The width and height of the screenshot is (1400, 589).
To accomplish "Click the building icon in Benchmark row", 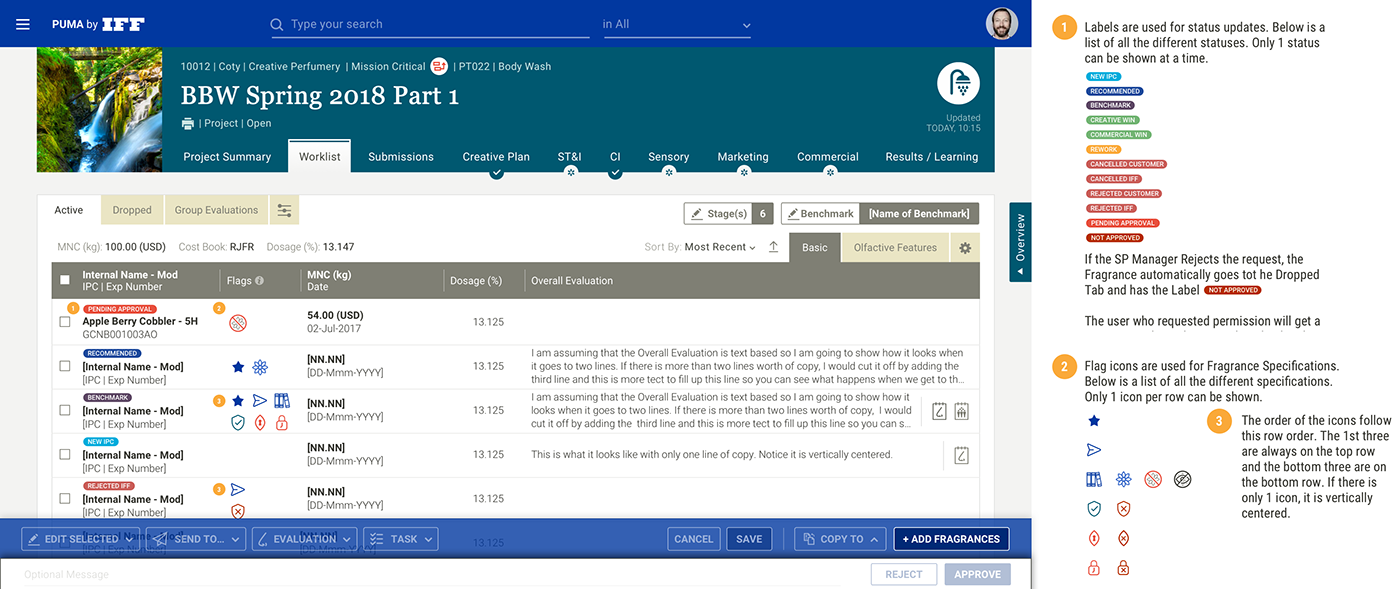I will [x=962, y=411].
